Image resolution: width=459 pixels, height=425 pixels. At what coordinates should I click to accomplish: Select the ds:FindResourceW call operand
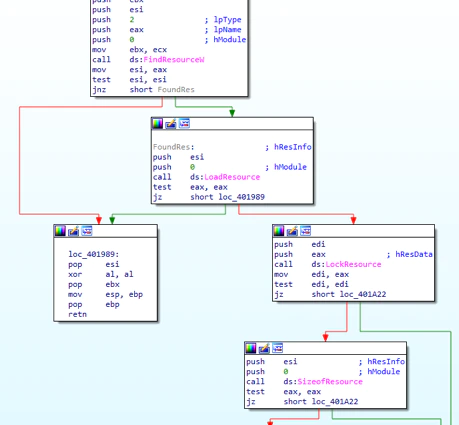[x=167, y=60]
